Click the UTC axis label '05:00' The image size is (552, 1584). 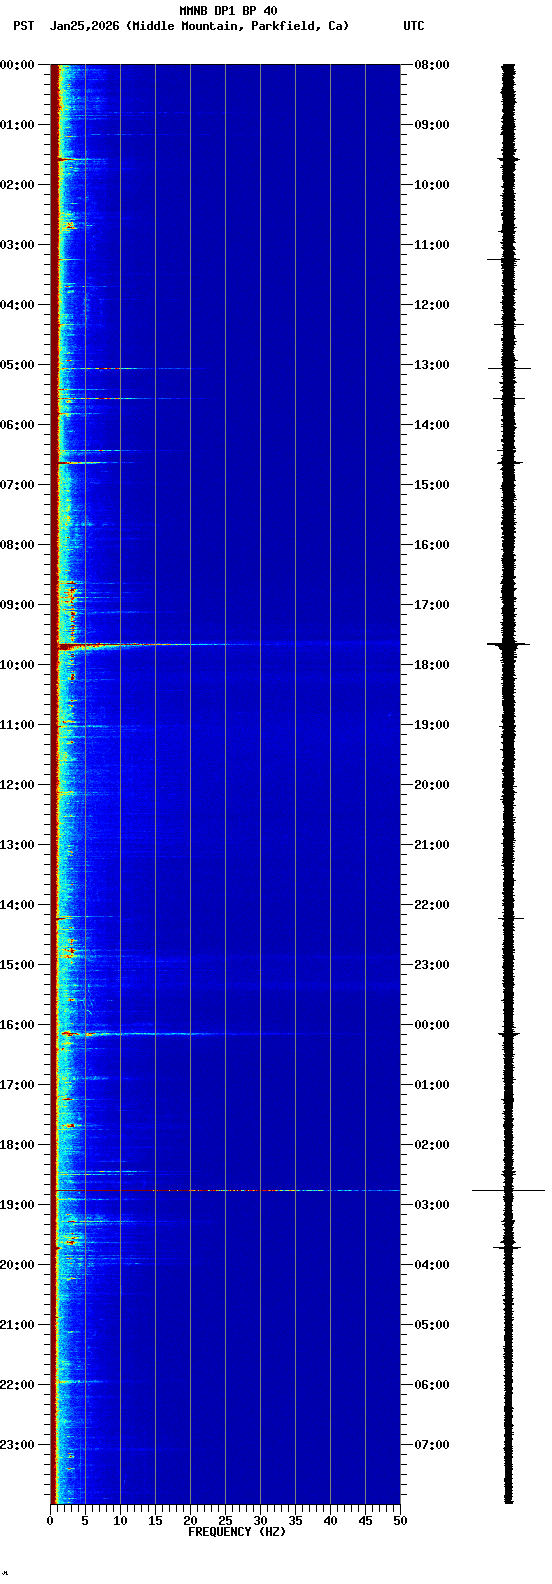pos(432,1325)
